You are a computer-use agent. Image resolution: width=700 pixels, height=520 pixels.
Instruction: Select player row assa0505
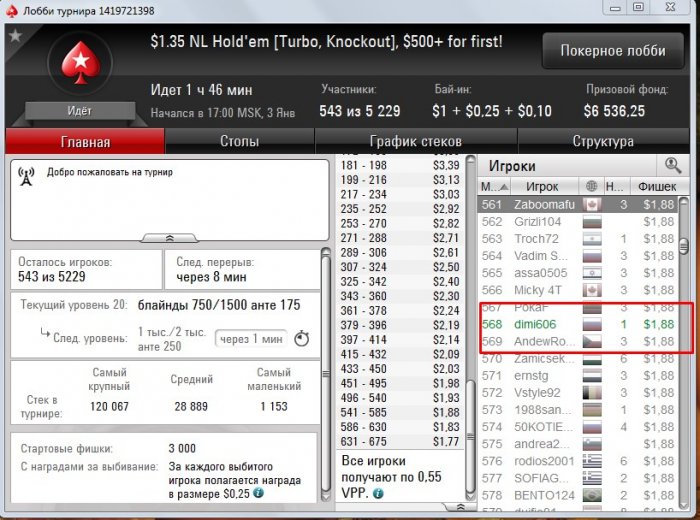pyautogui.click(x=578, y=273)
